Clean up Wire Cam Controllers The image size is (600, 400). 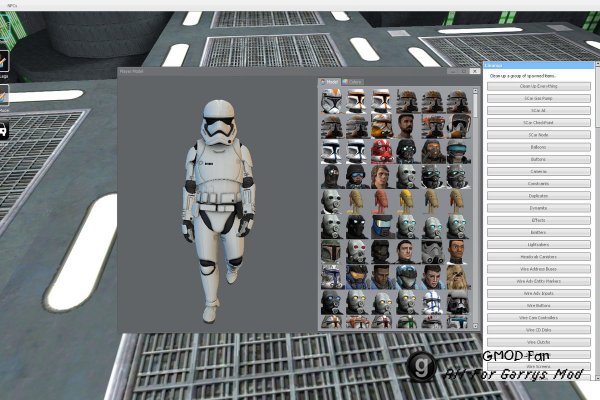pyautogui.click(x=538, y=318)
